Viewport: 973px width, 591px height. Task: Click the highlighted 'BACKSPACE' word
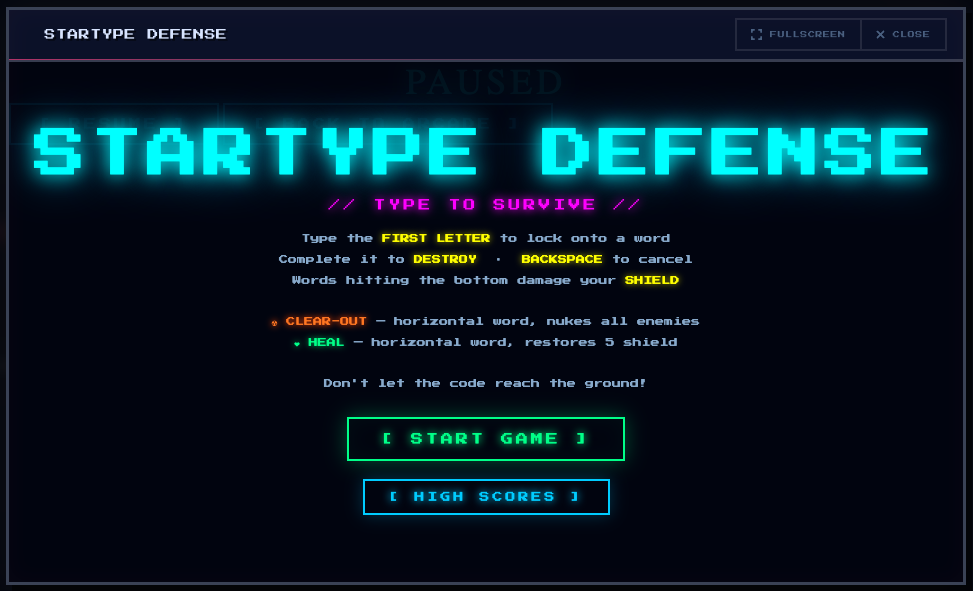point(562,259)
